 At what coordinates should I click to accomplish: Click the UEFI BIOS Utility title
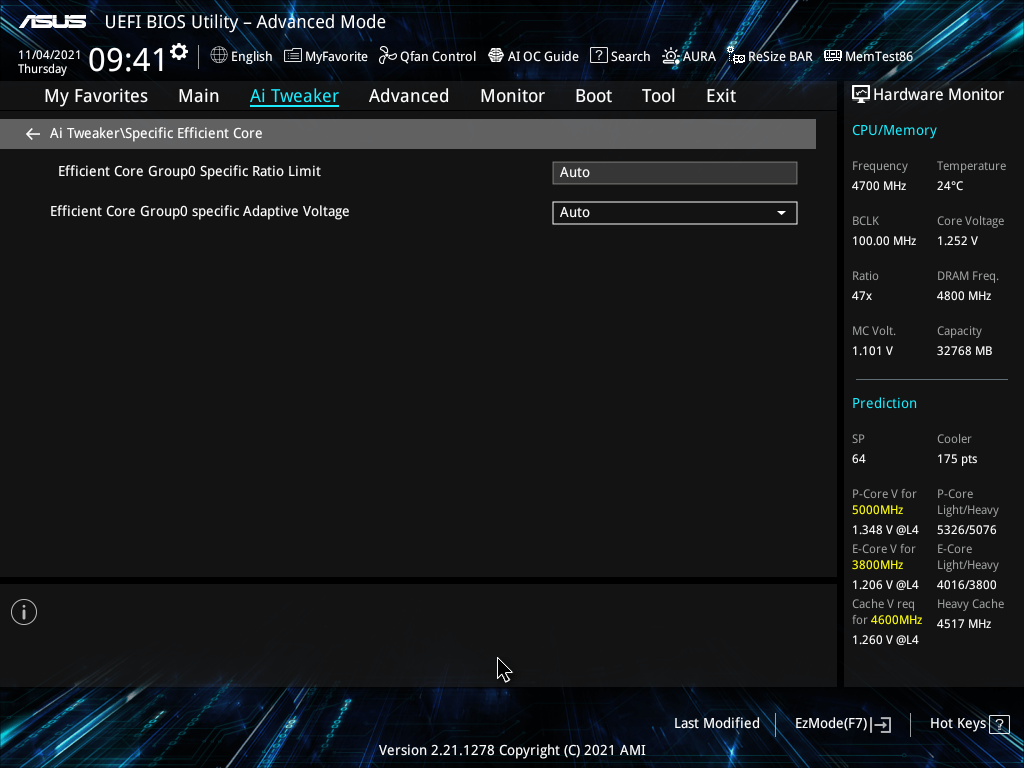coord(245,22)
